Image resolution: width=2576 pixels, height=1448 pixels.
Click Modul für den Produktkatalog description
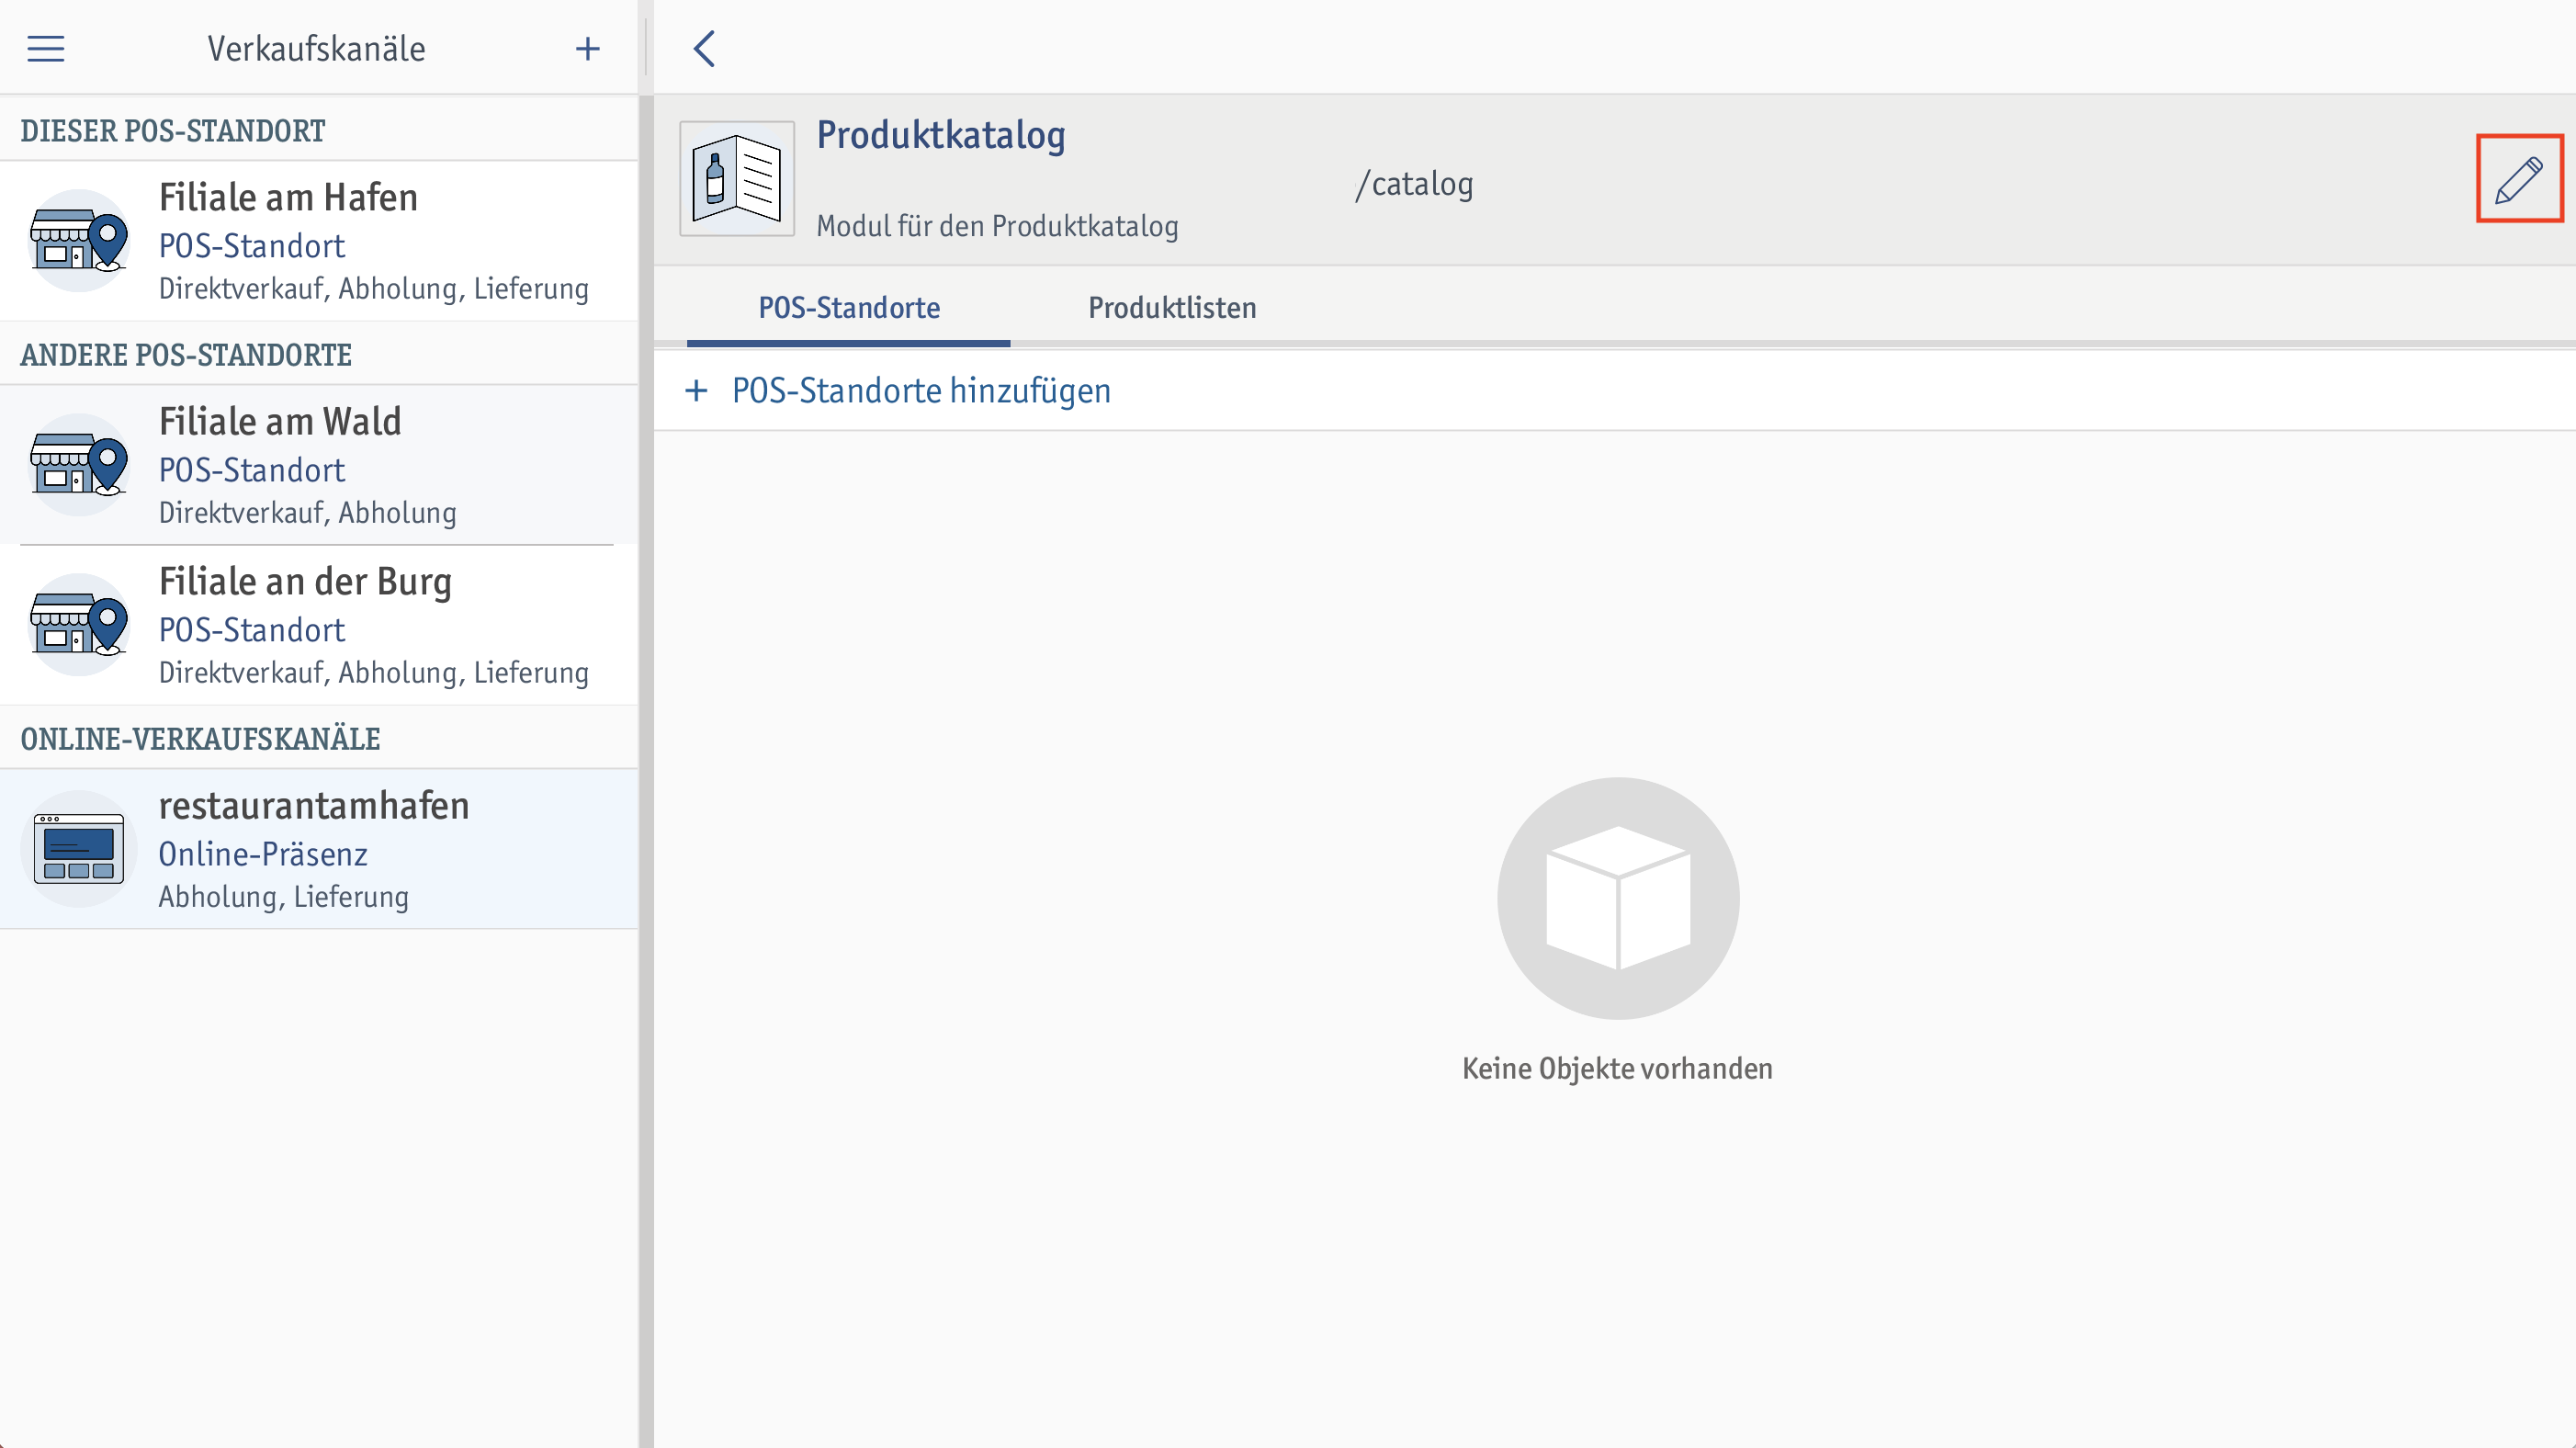pyautogui.click(x=997, y=226)
